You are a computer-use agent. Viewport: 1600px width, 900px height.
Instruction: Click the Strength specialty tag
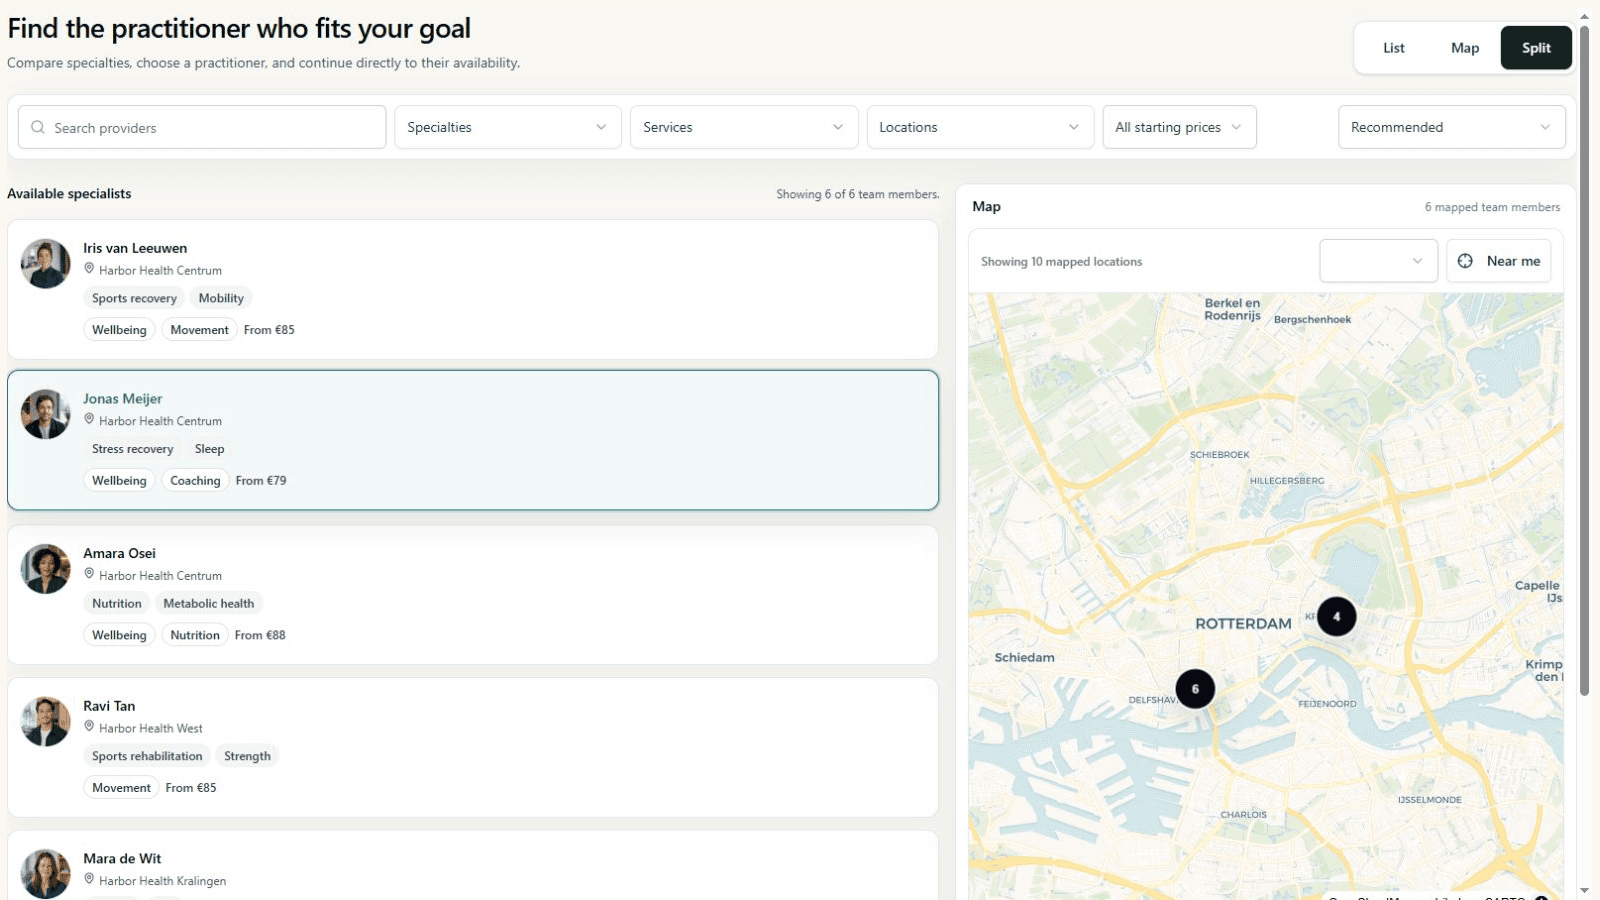click(247, 756)
